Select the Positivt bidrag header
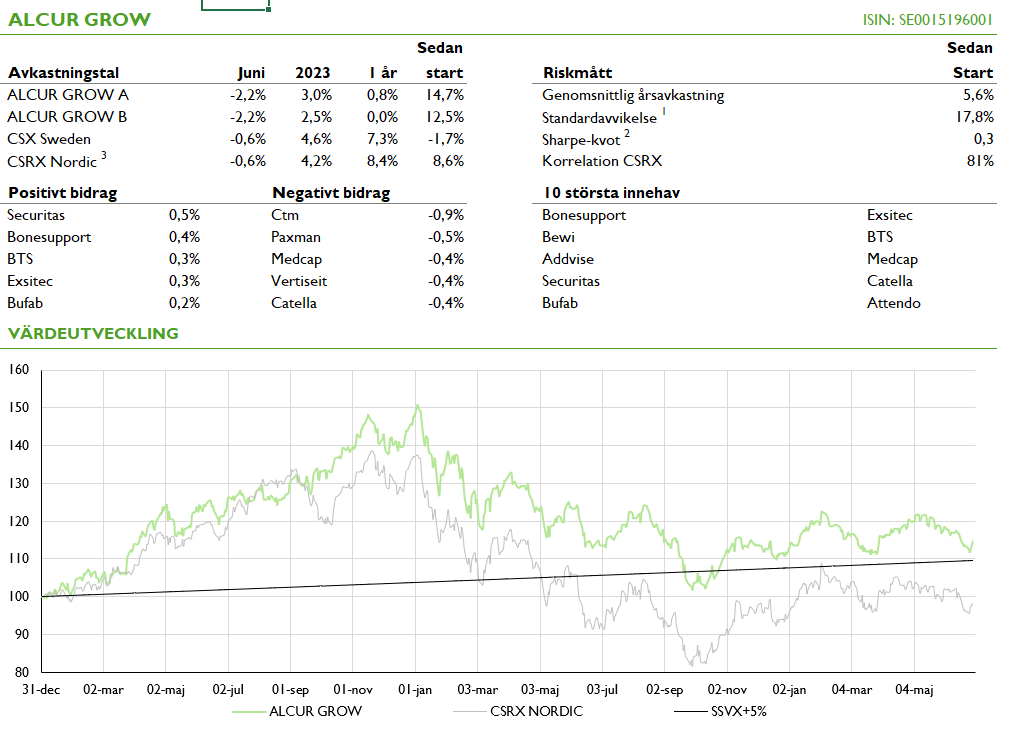Screen dimensions: 1010x729 [x=62, y=193]
